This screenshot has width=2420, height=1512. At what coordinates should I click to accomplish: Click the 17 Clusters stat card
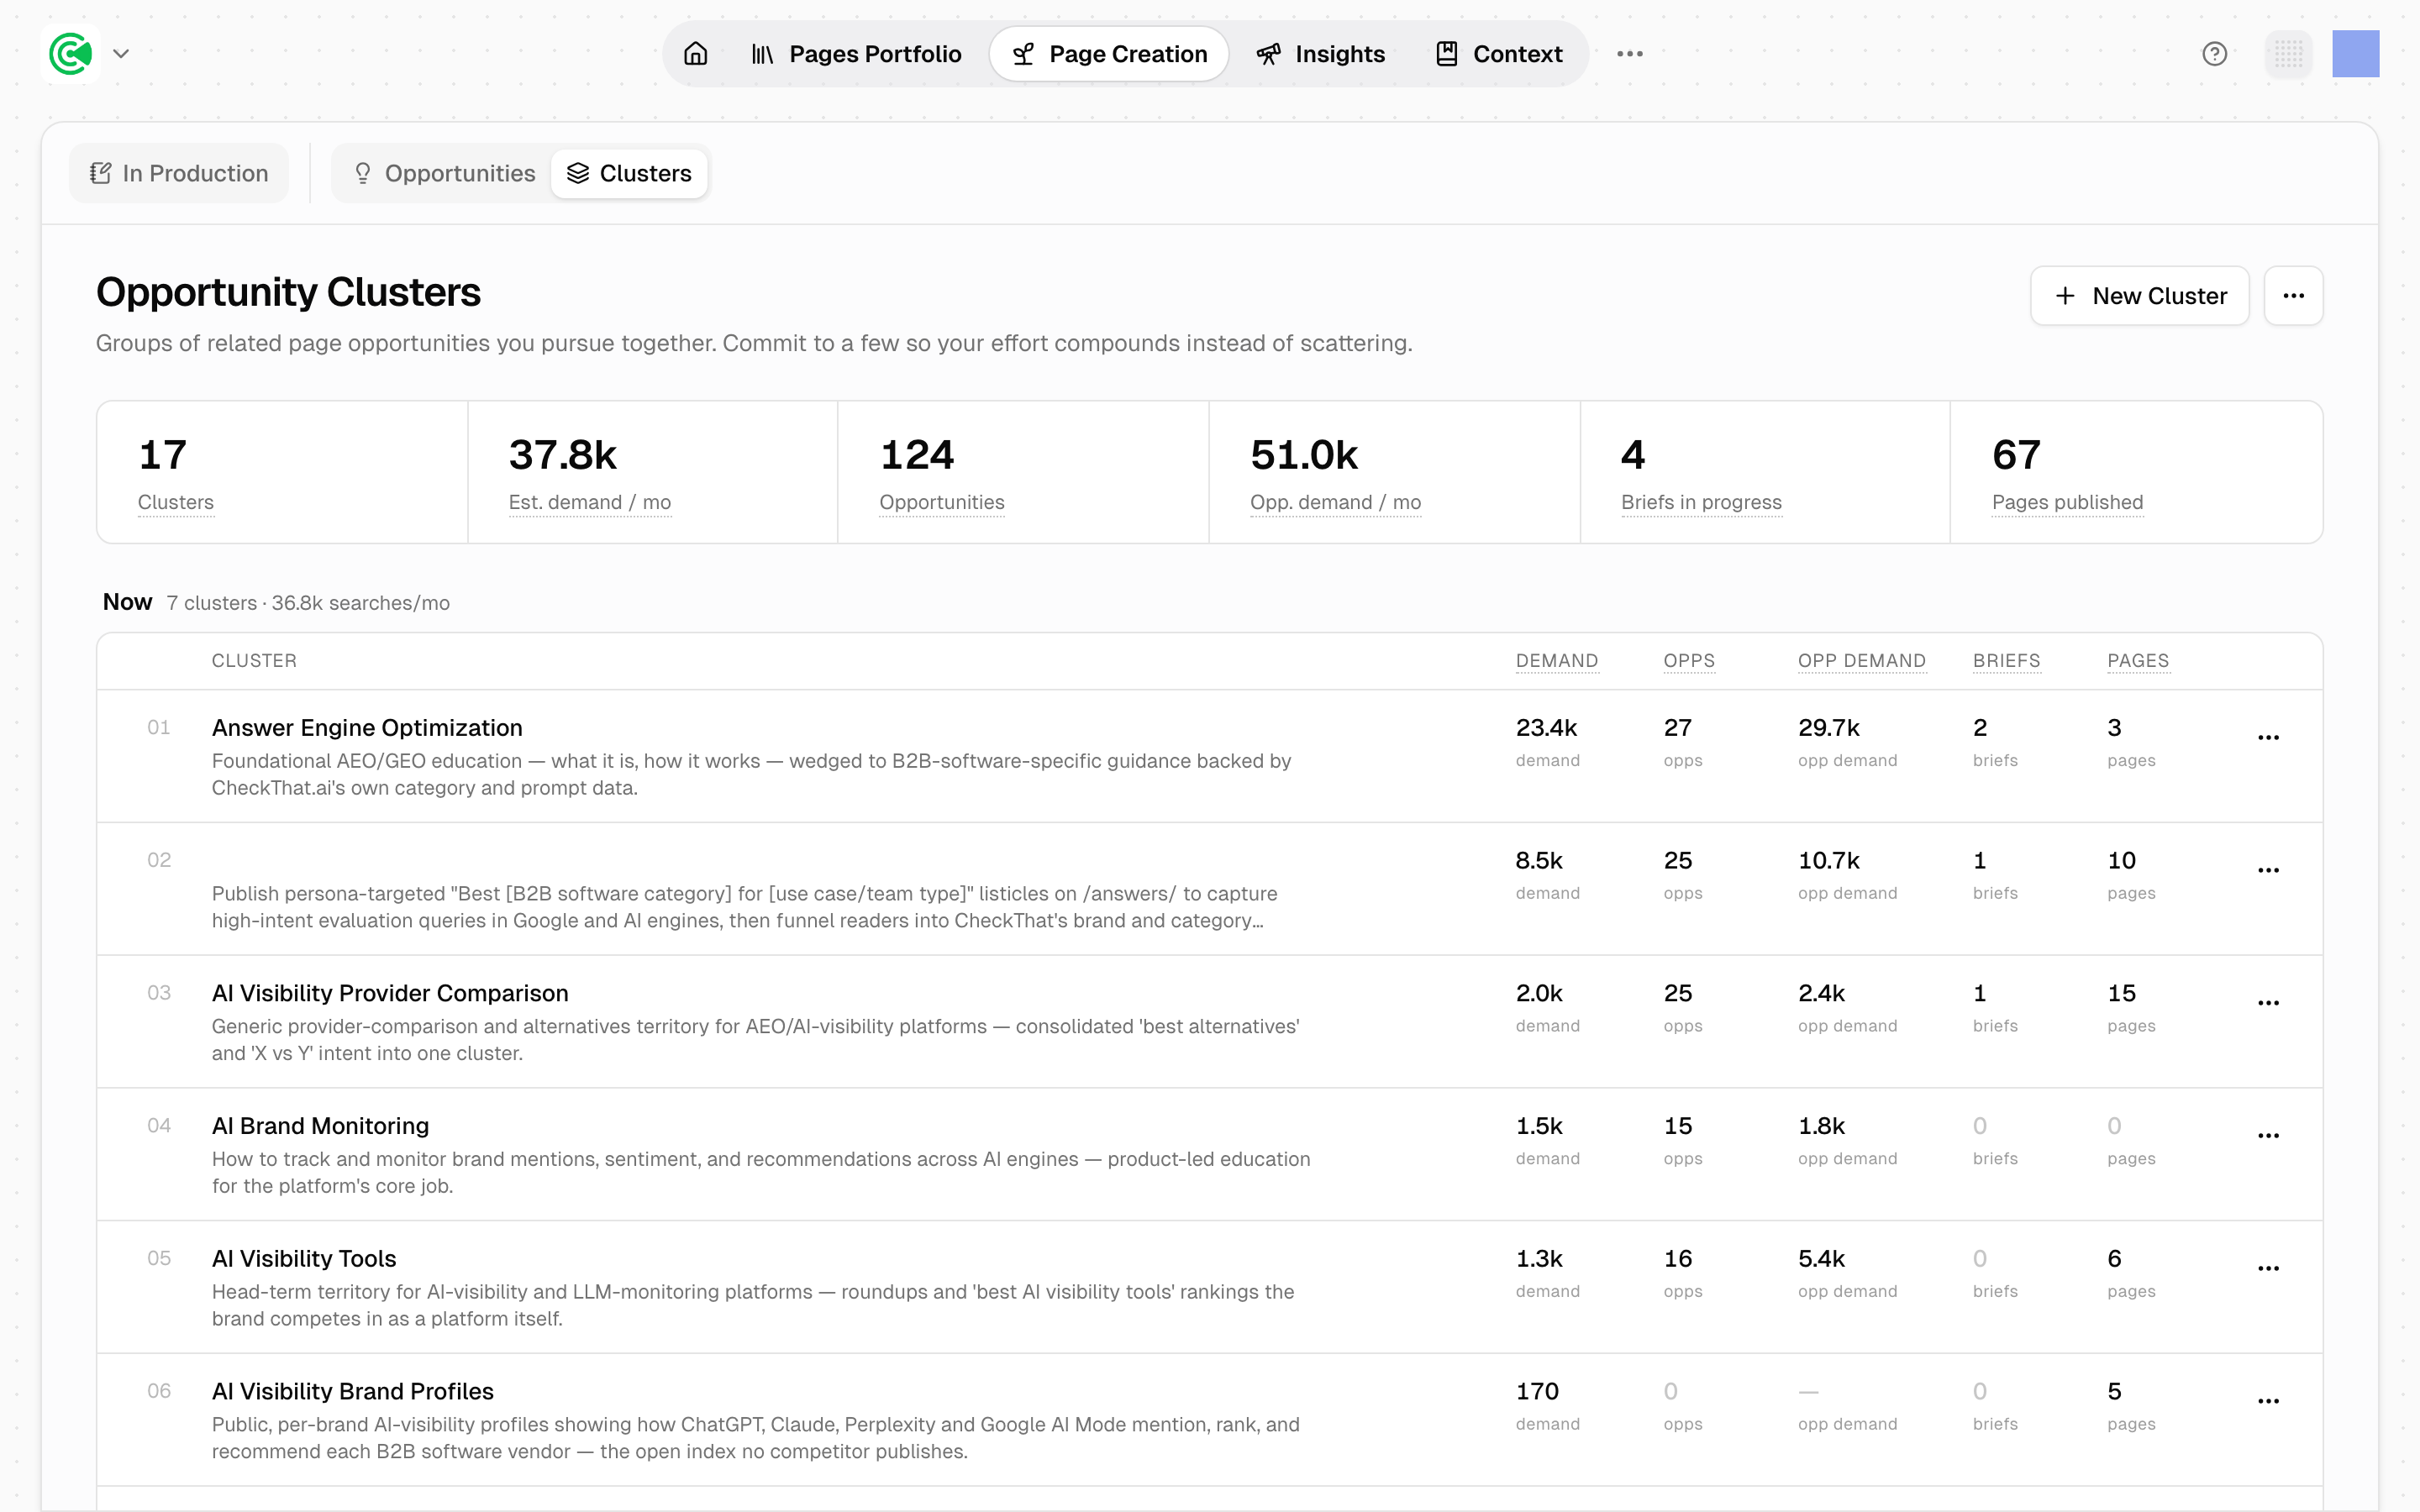coord(282,472)
